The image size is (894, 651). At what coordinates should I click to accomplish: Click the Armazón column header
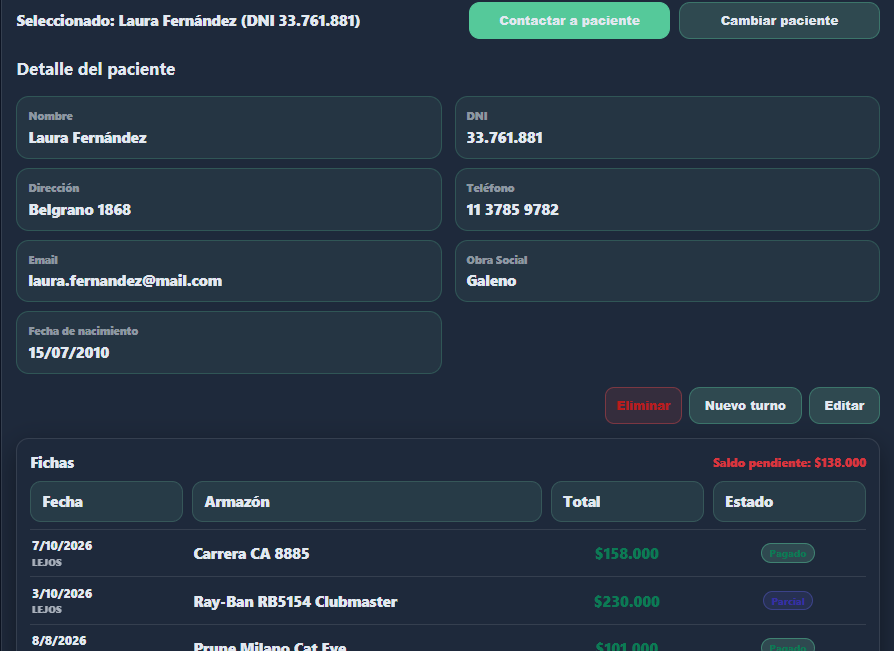click(367, 502)
